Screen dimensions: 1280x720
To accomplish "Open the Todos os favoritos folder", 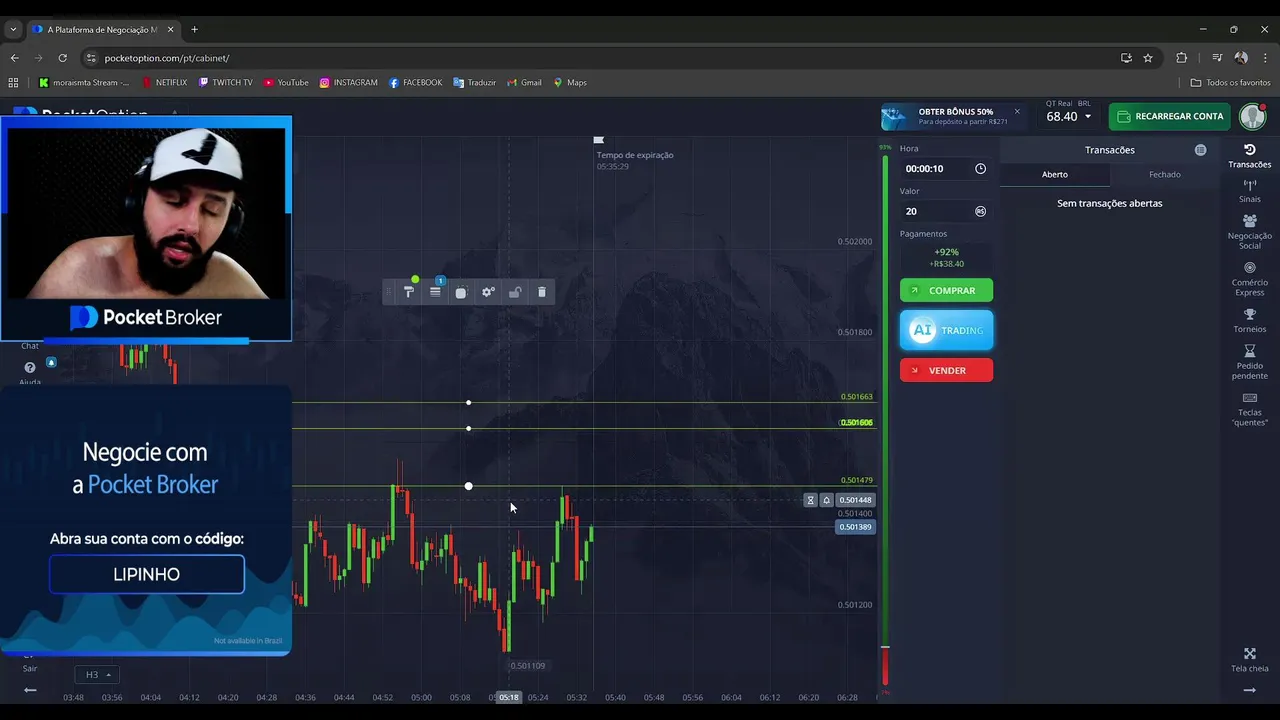I will (x=1230, y=83).
